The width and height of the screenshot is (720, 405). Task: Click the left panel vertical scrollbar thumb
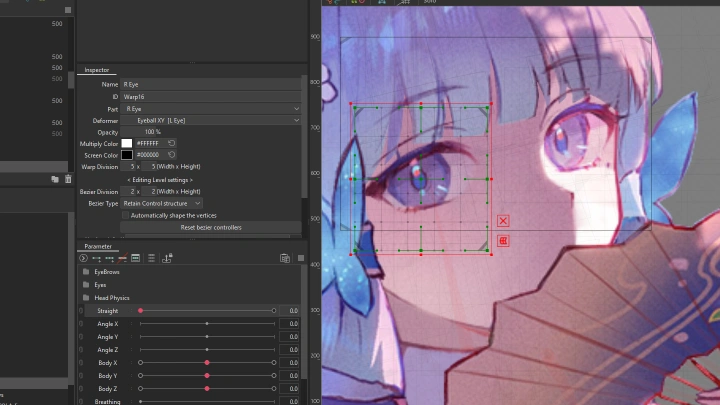(x=71, y=80)
